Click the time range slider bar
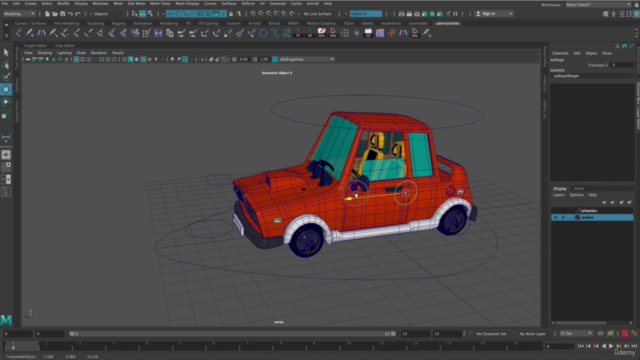Screen dimensions: 640x360 point(232,334)
